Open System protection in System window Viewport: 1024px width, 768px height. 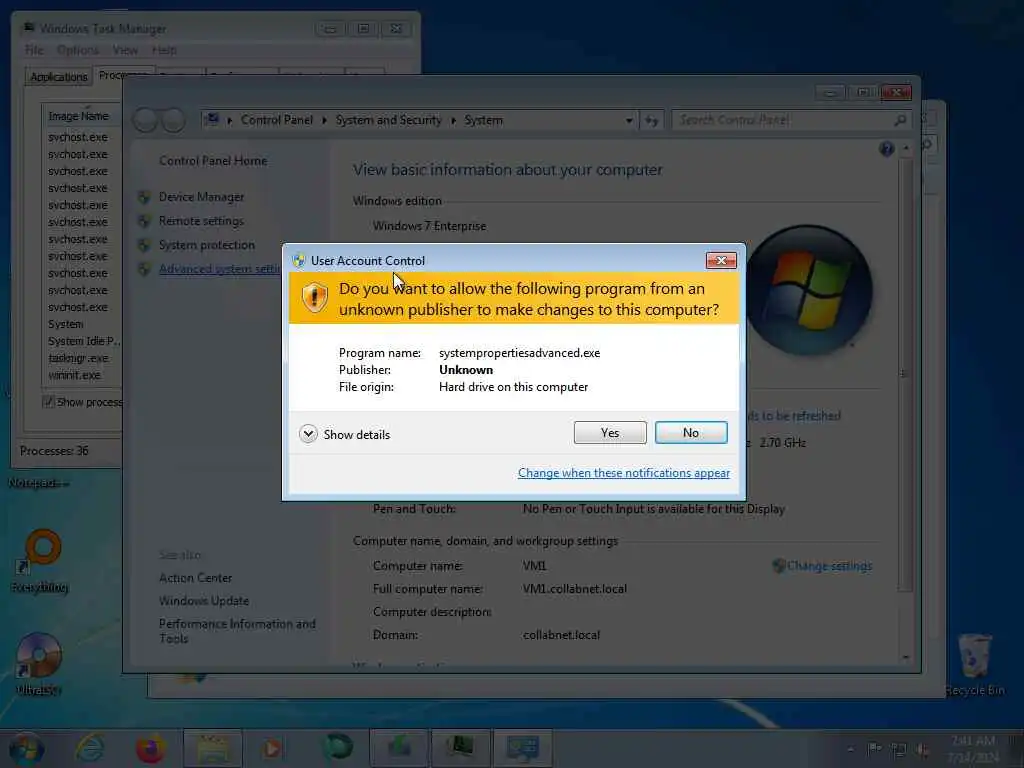pyautogui.click(x=207, y=245)
